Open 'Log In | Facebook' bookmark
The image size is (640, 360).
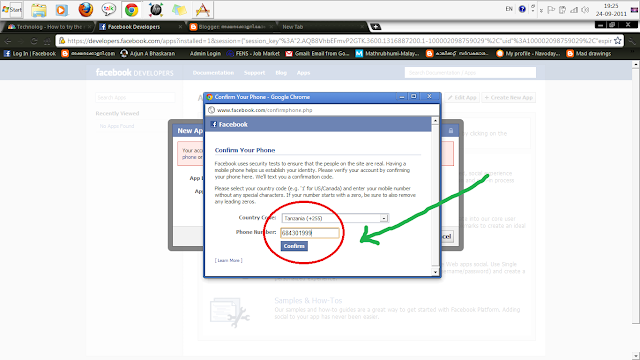[x=30, y=53]
